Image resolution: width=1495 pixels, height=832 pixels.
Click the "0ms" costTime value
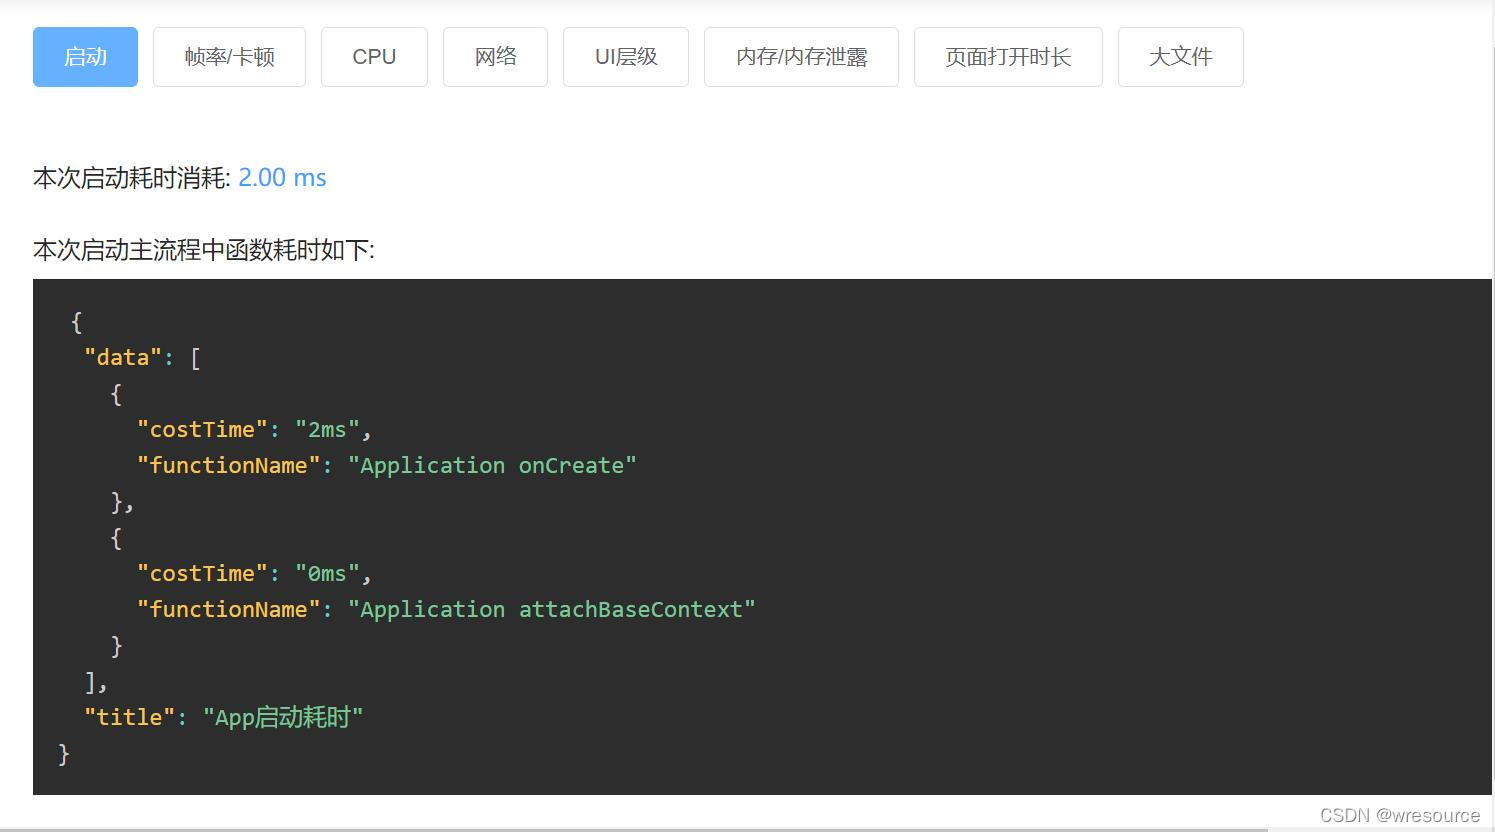(327, 573)
